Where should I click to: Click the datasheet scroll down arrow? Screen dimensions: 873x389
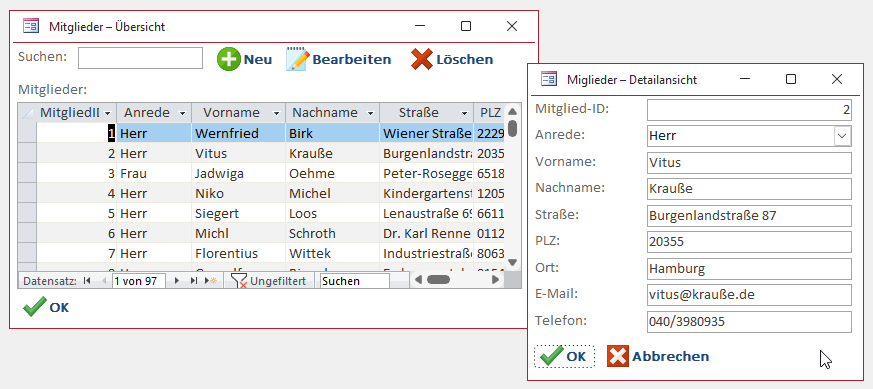click(512, 263)
